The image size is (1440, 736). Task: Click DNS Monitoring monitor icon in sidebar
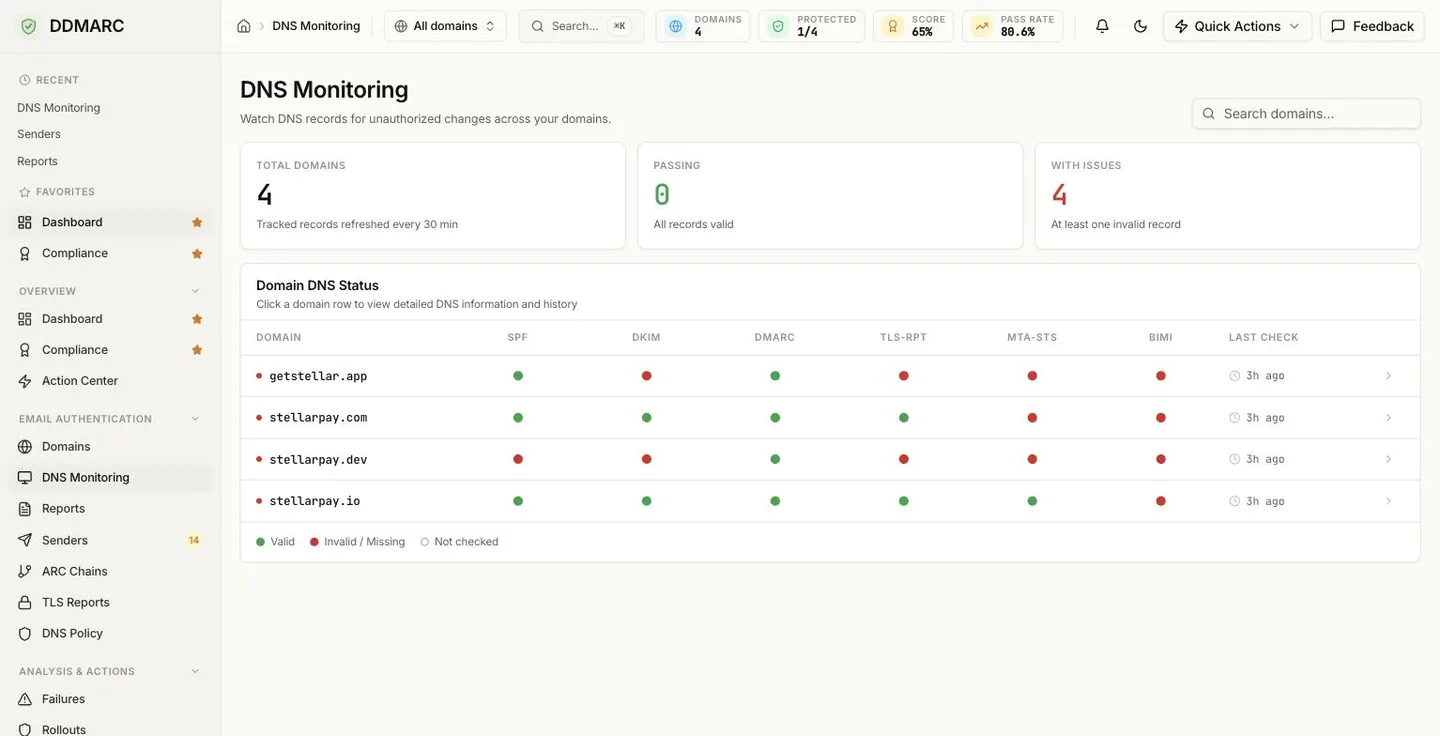(25, 478)
